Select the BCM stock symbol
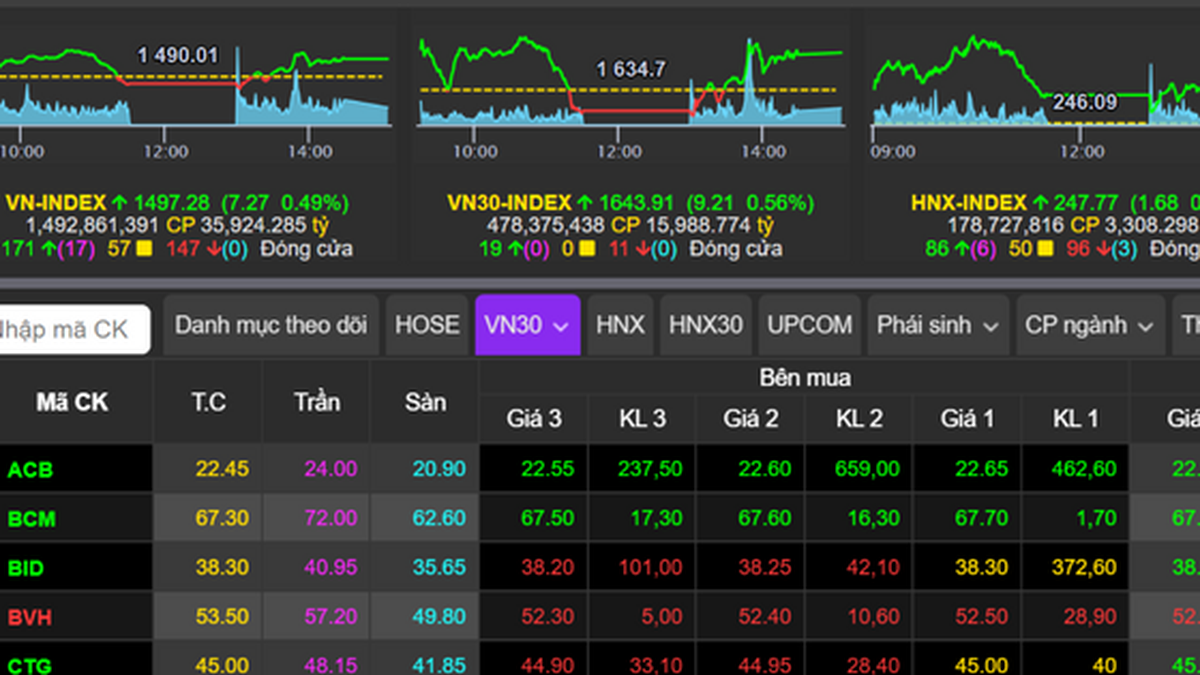This screenshot has height=675, width=1200. pos(32,519)
